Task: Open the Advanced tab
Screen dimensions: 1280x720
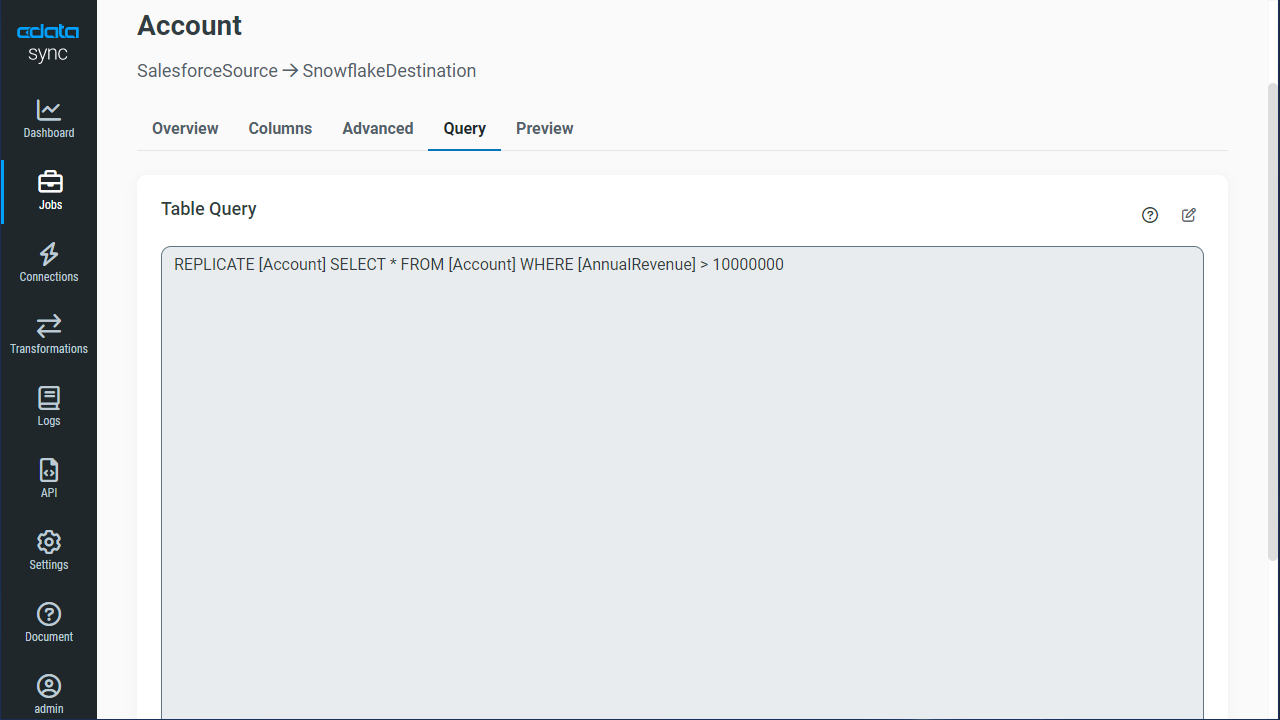Action: pos(377,129)
